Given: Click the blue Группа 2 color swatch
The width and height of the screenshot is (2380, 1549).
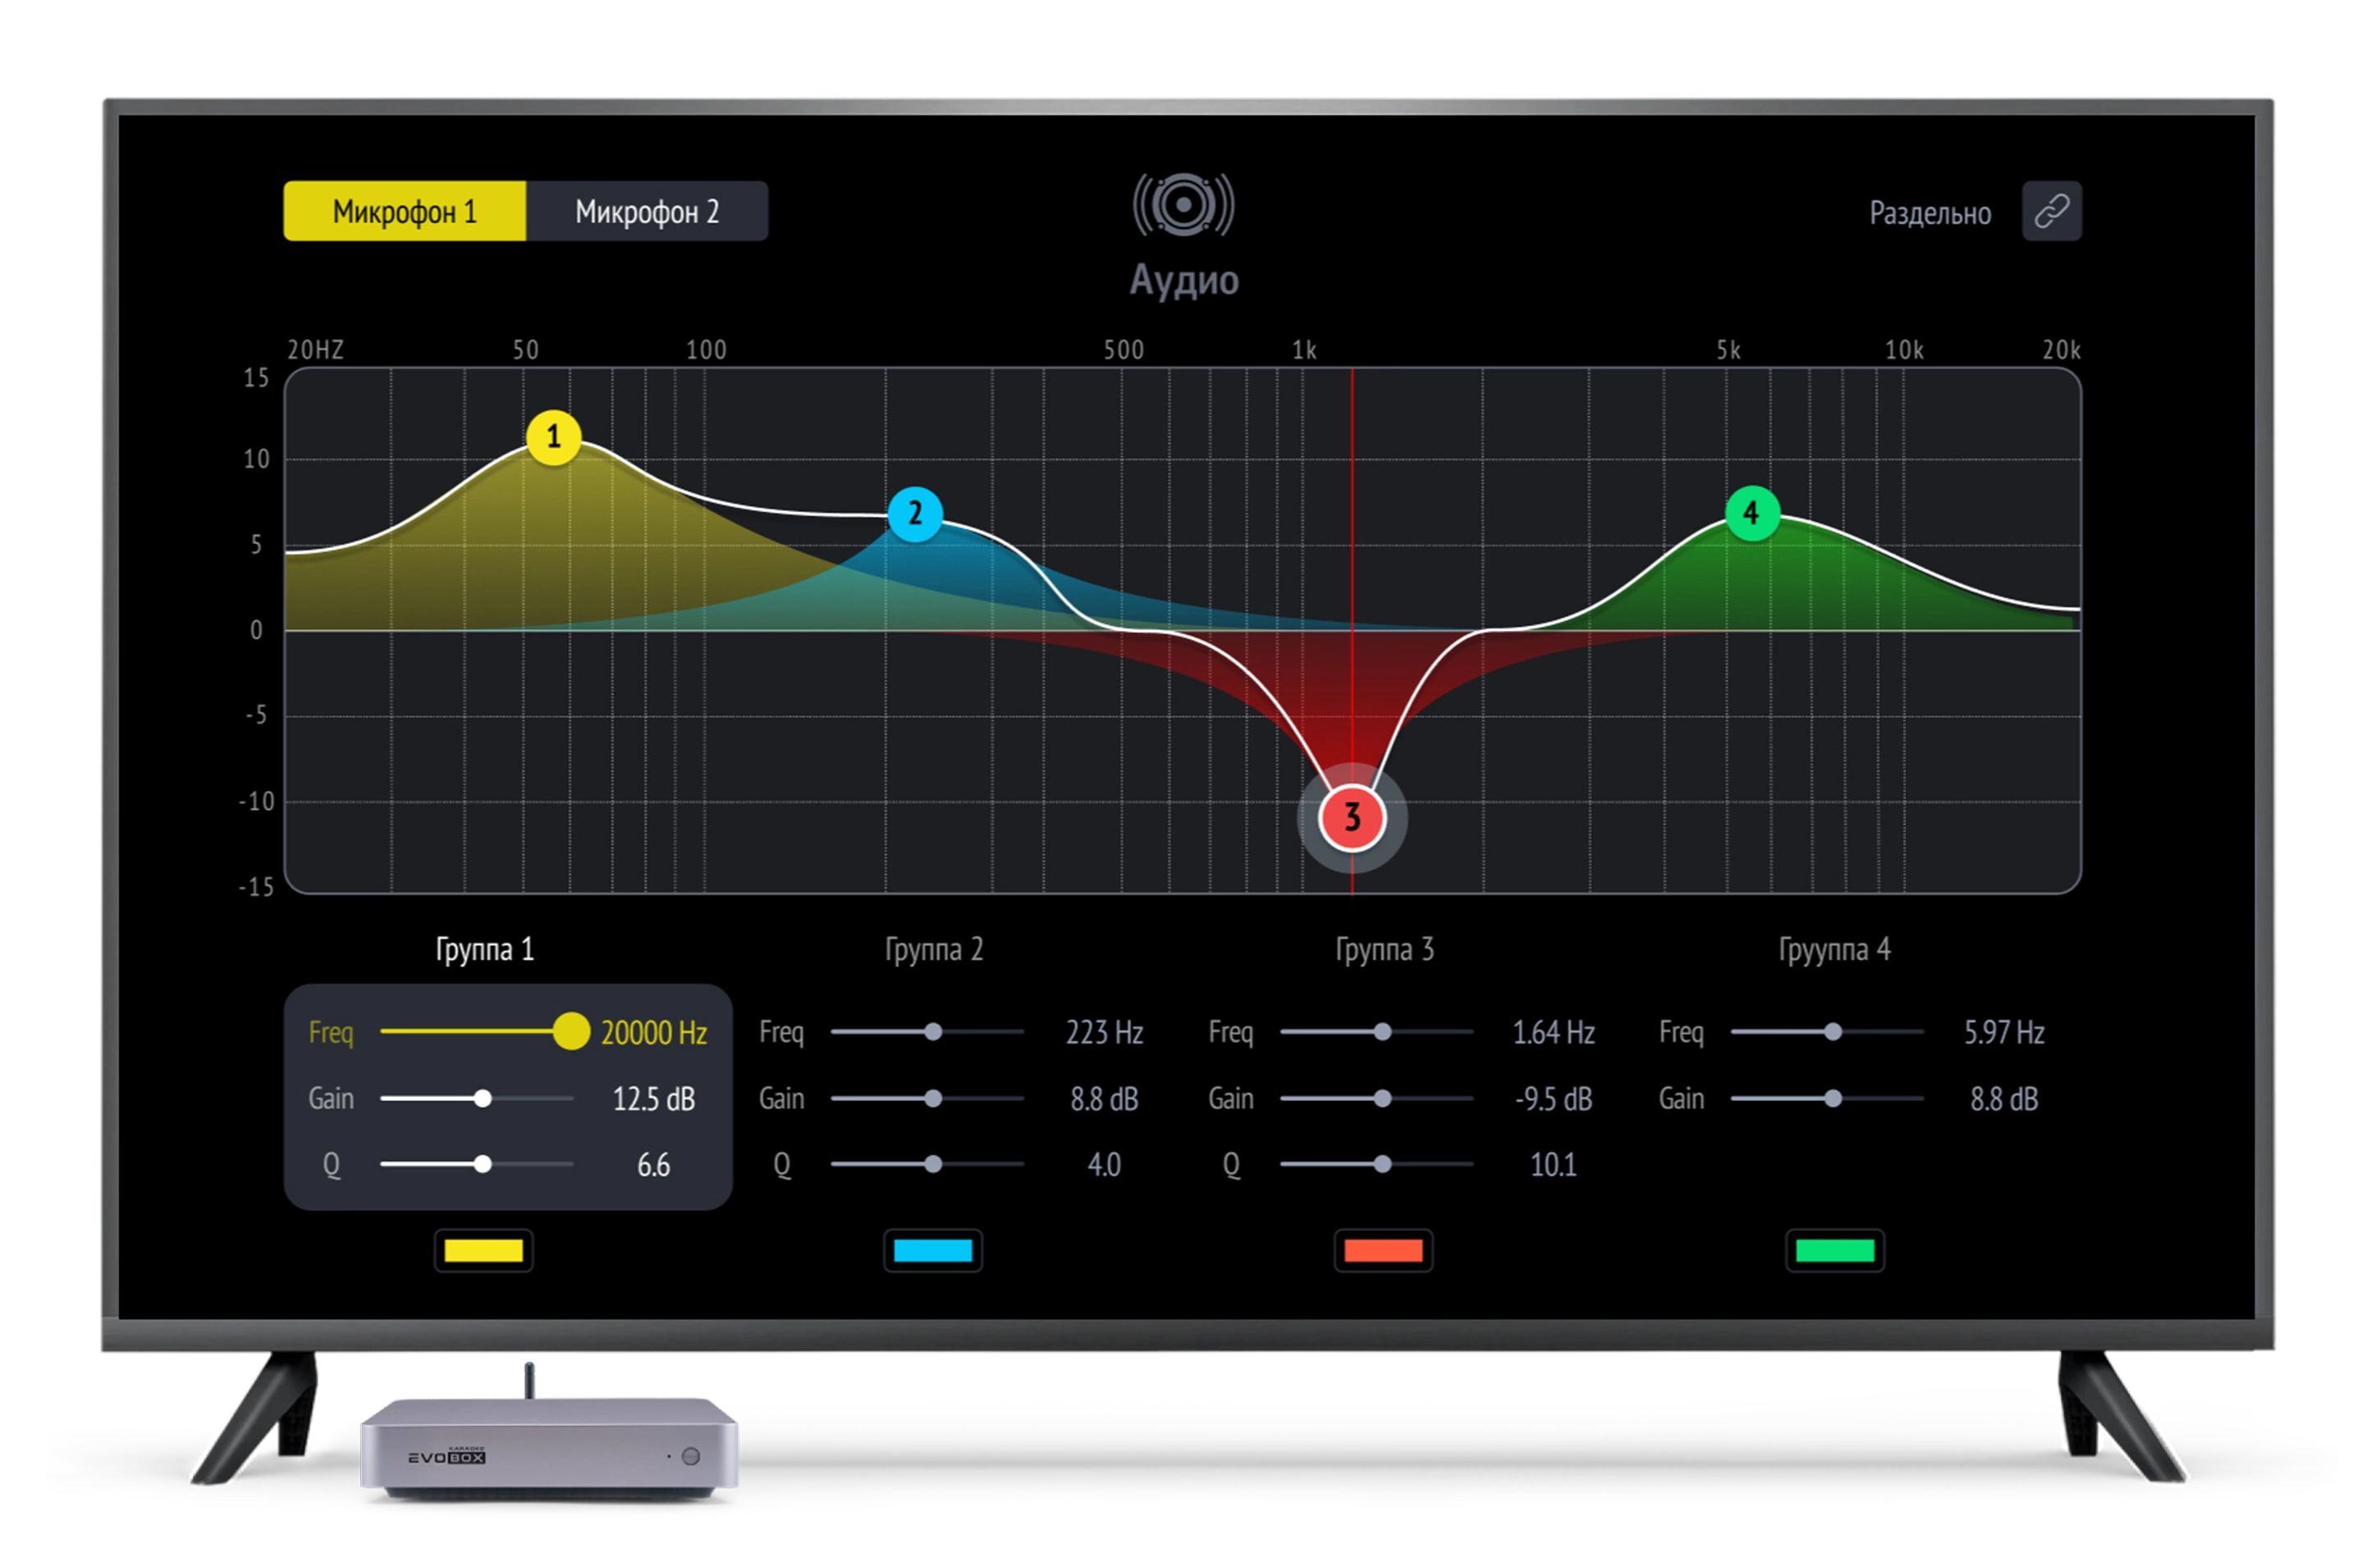Looking at the screenshot, I should (x=932, y=1250).
